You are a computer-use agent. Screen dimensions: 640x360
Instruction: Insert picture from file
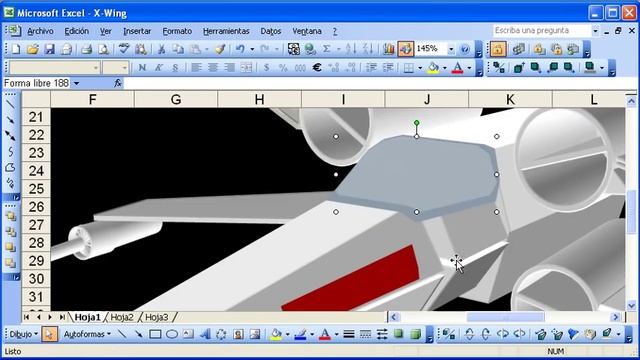[x=255, y=334]
